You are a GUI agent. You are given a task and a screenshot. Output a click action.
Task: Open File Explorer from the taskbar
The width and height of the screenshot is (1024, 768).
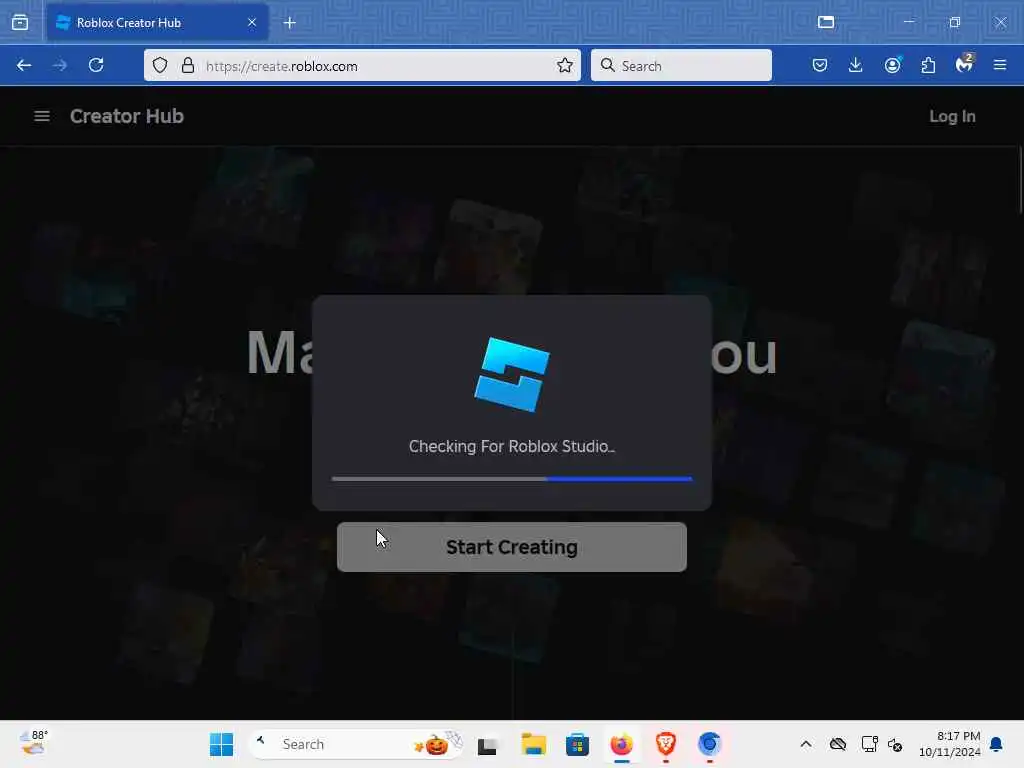tap(533, 744)
